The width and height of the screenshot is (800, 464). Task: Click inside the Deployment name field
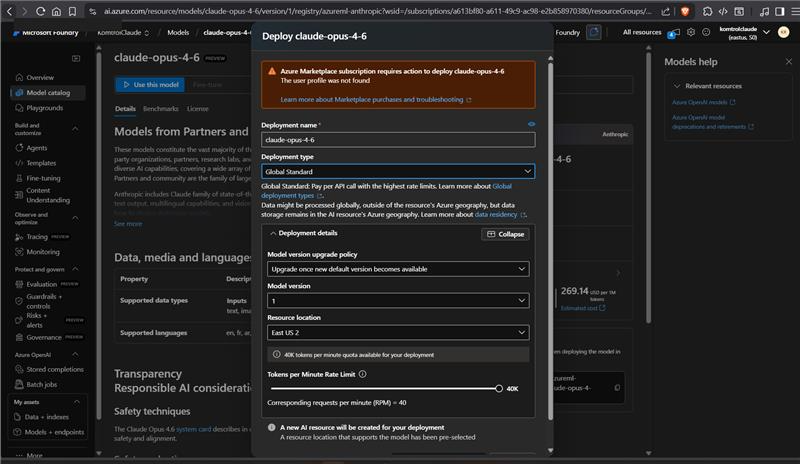tap(398, 140)
